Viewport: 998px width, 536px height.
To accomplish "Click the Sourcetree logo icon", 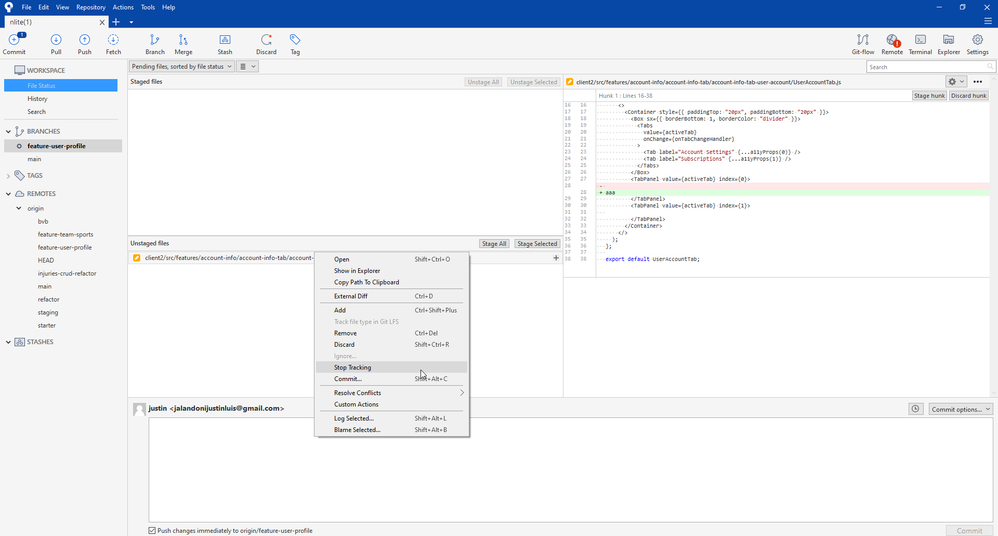I will pos(8,7).
